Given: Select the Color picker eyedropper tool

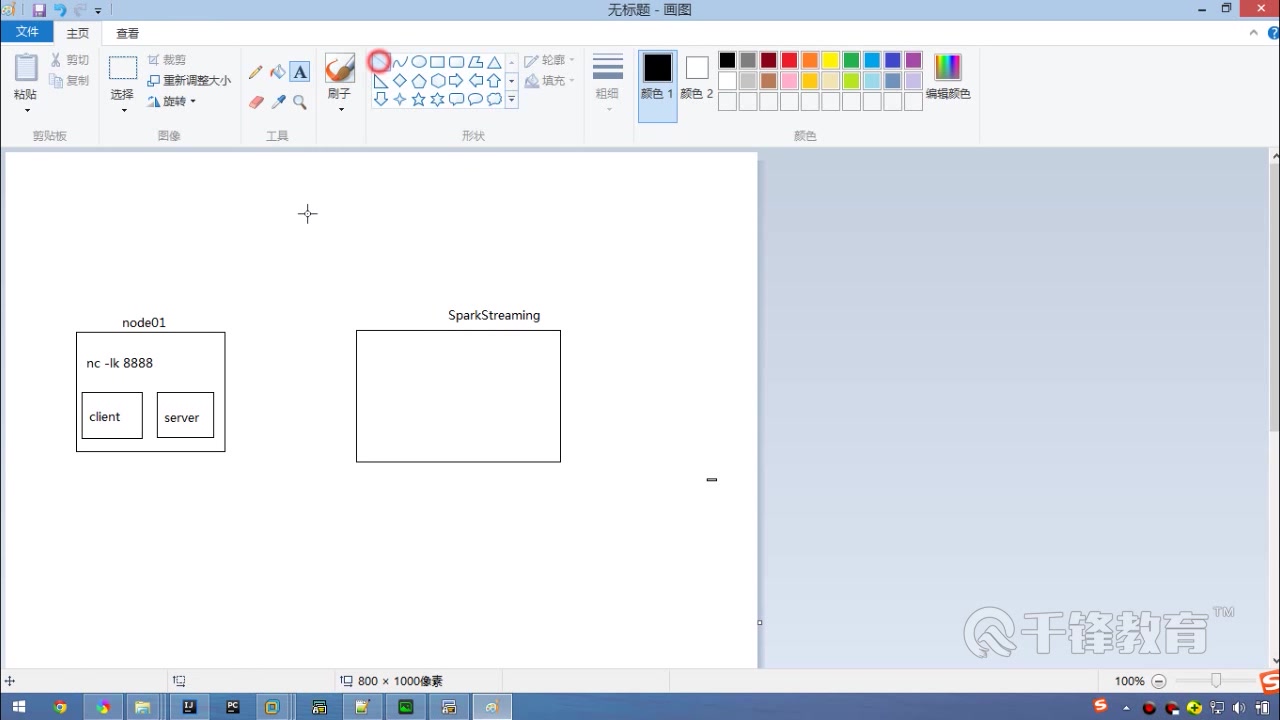Looking at the screenshot, I should tap(278, 102).
